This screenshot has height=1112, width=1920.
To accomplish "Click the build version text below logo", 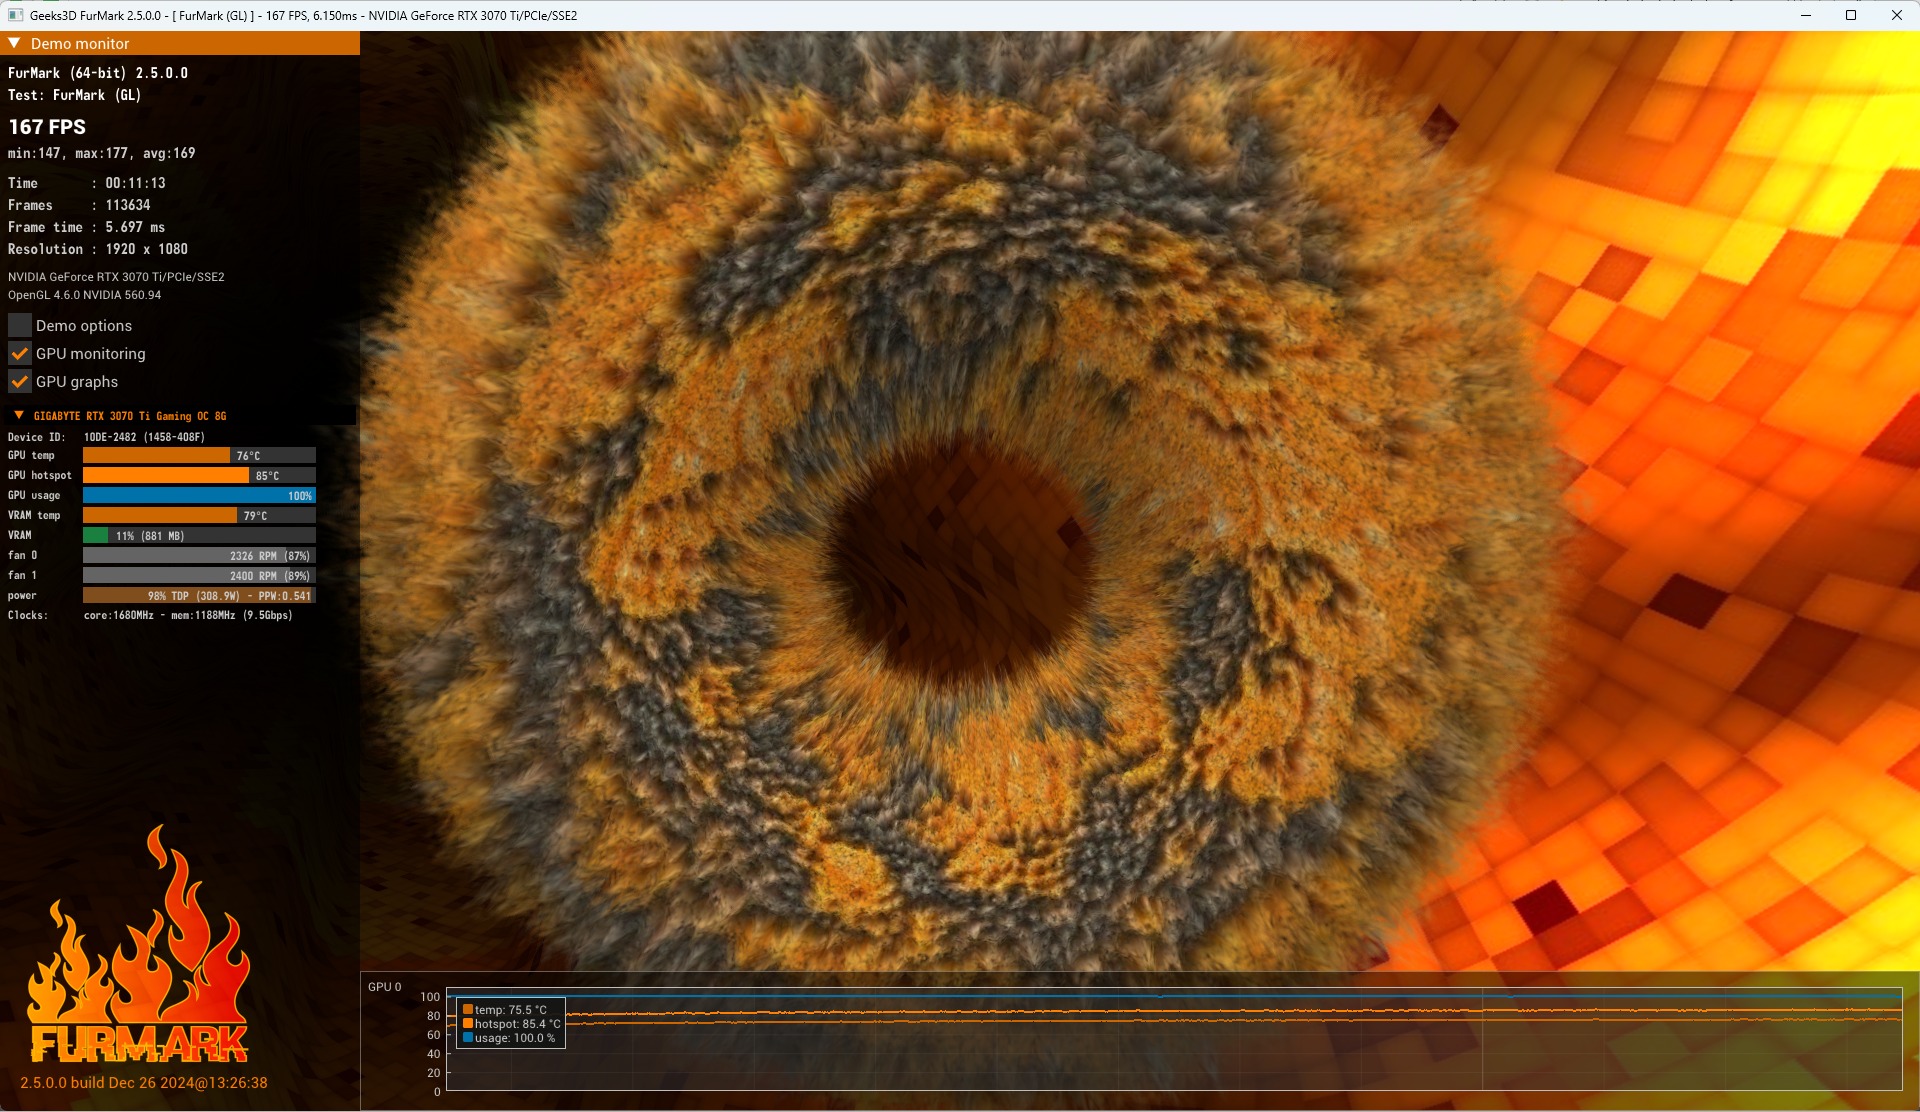I will tap(144, 1083).
